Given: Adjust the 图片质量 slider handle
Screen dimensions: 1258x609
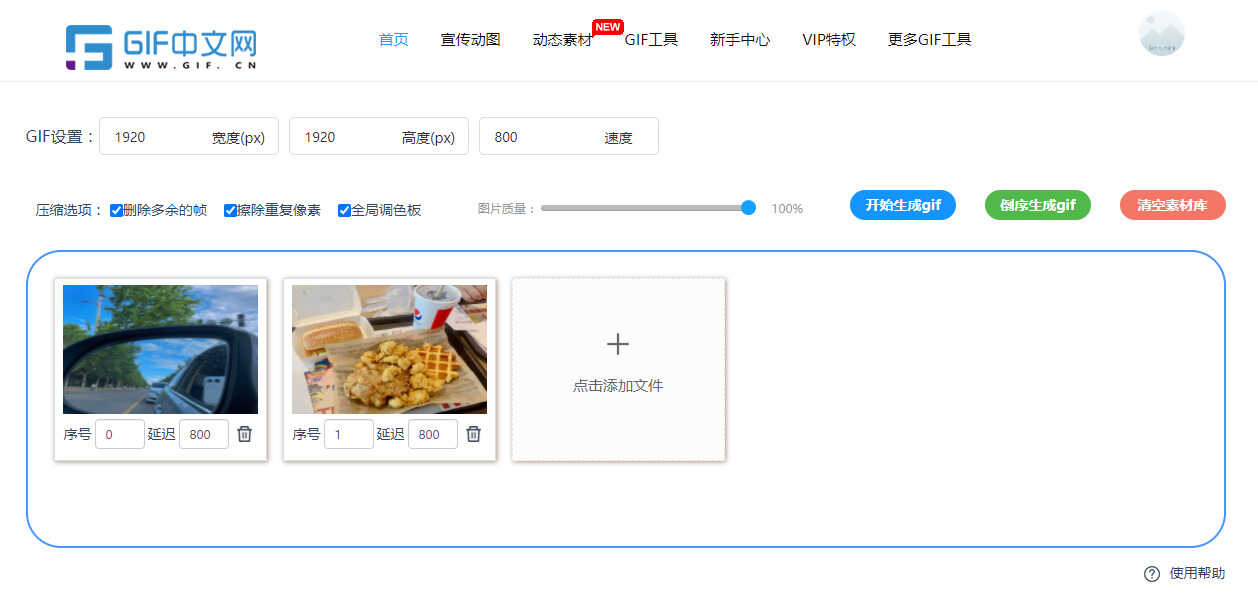Looking at the screenshot, I should click(x=748, y=208).
